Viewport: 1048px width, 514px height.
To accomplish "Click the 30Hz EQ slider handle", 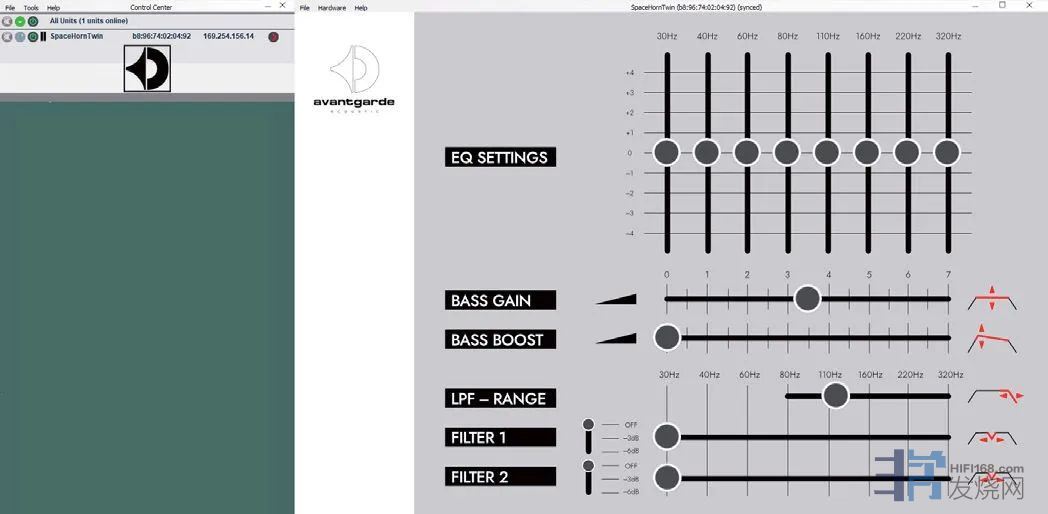I will (667, 152).
